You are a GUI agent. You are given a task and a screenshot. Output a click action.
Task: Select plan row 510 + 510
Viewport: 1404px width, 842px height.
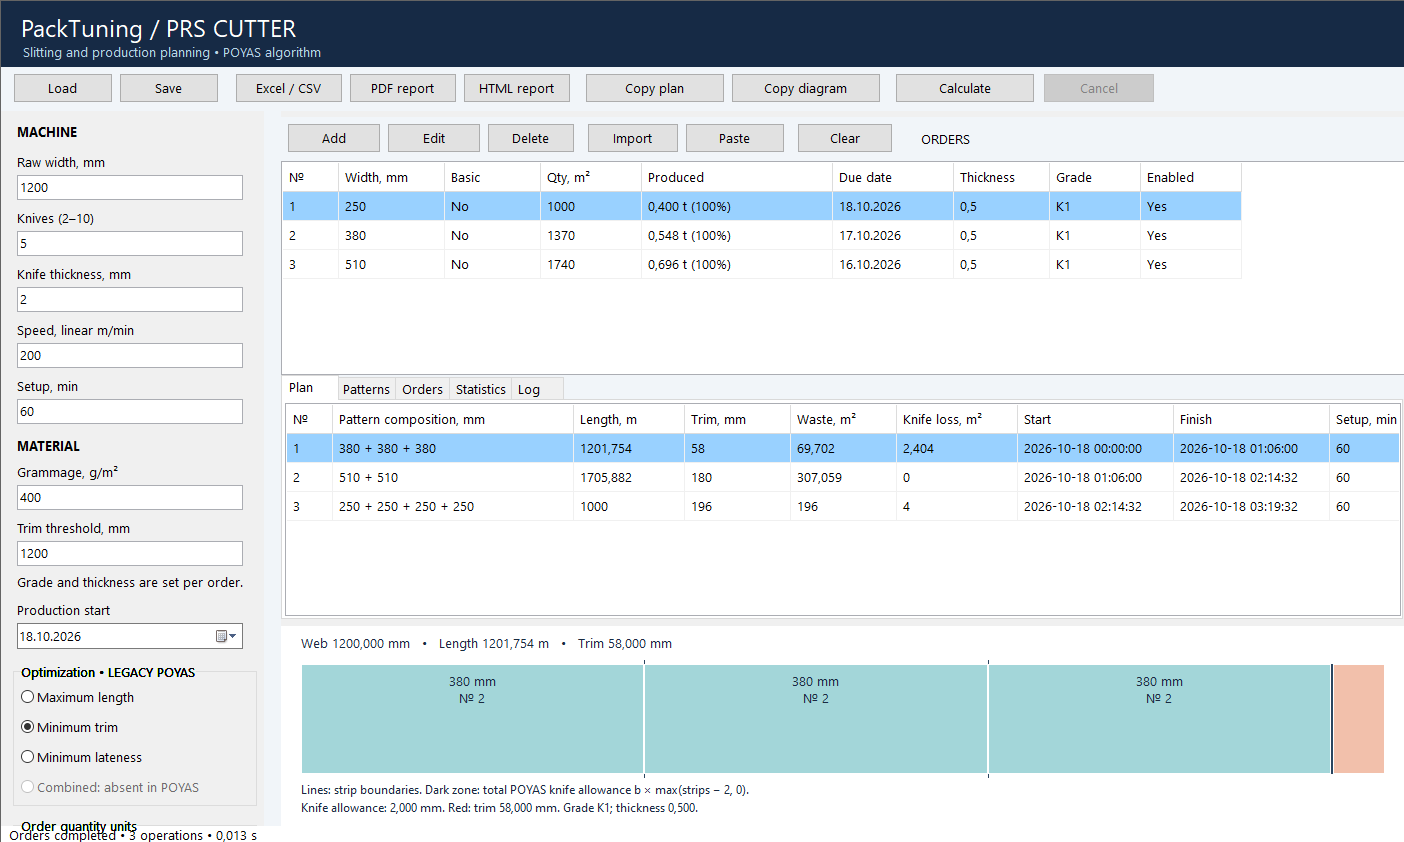843,477
